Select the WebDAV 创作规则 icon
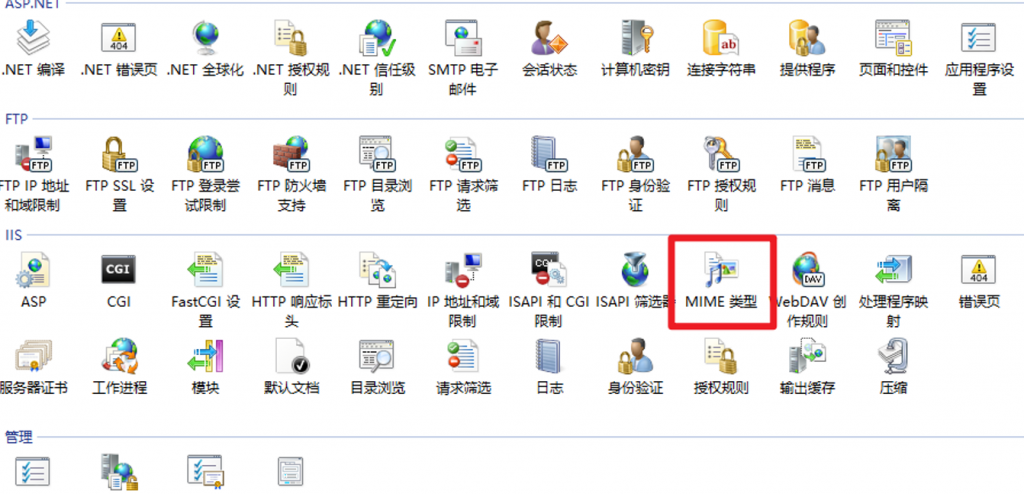 tap(807, 271)
